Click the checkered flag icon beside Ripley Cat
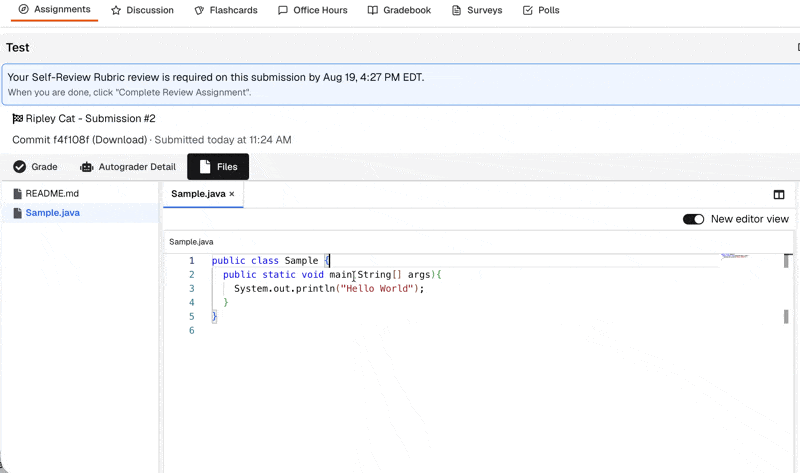Image resolution: width=800 pixels, height=473 pixels. [x=17, y=118]
